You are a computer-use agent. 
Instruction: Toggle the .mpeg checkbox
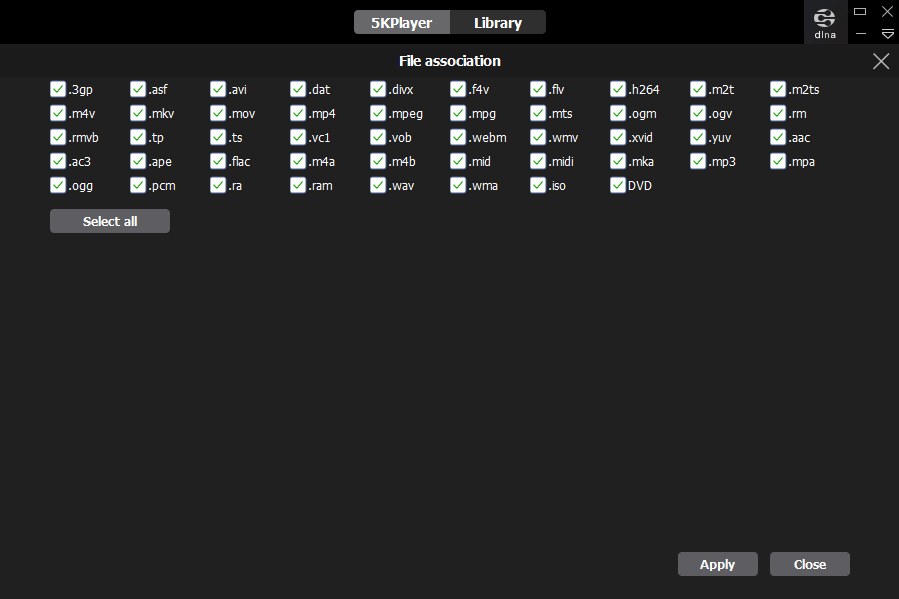[x=378, y=113]
